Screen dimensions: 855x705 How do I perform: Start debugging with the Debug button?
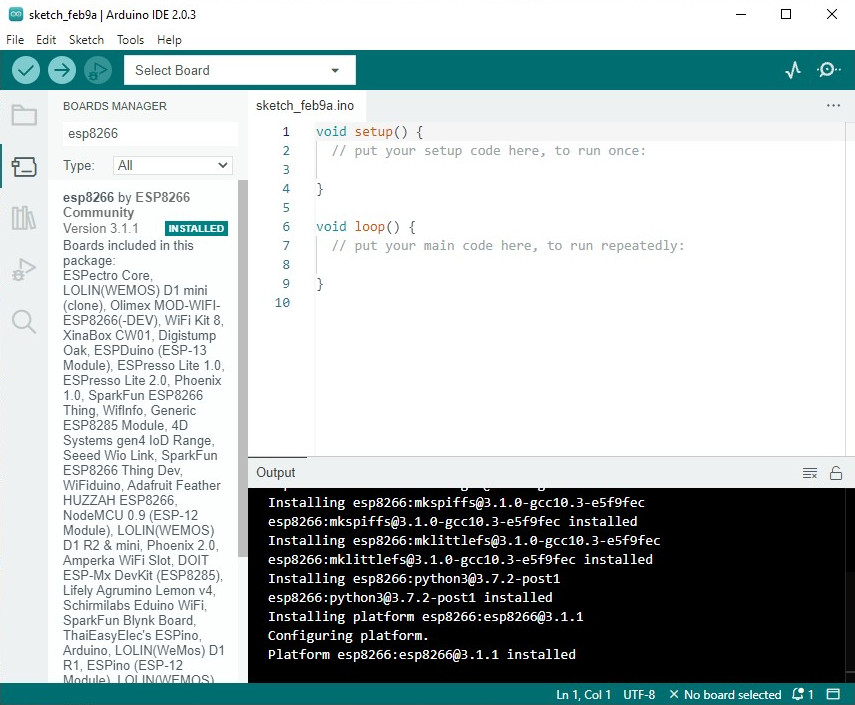pos(97,70)
